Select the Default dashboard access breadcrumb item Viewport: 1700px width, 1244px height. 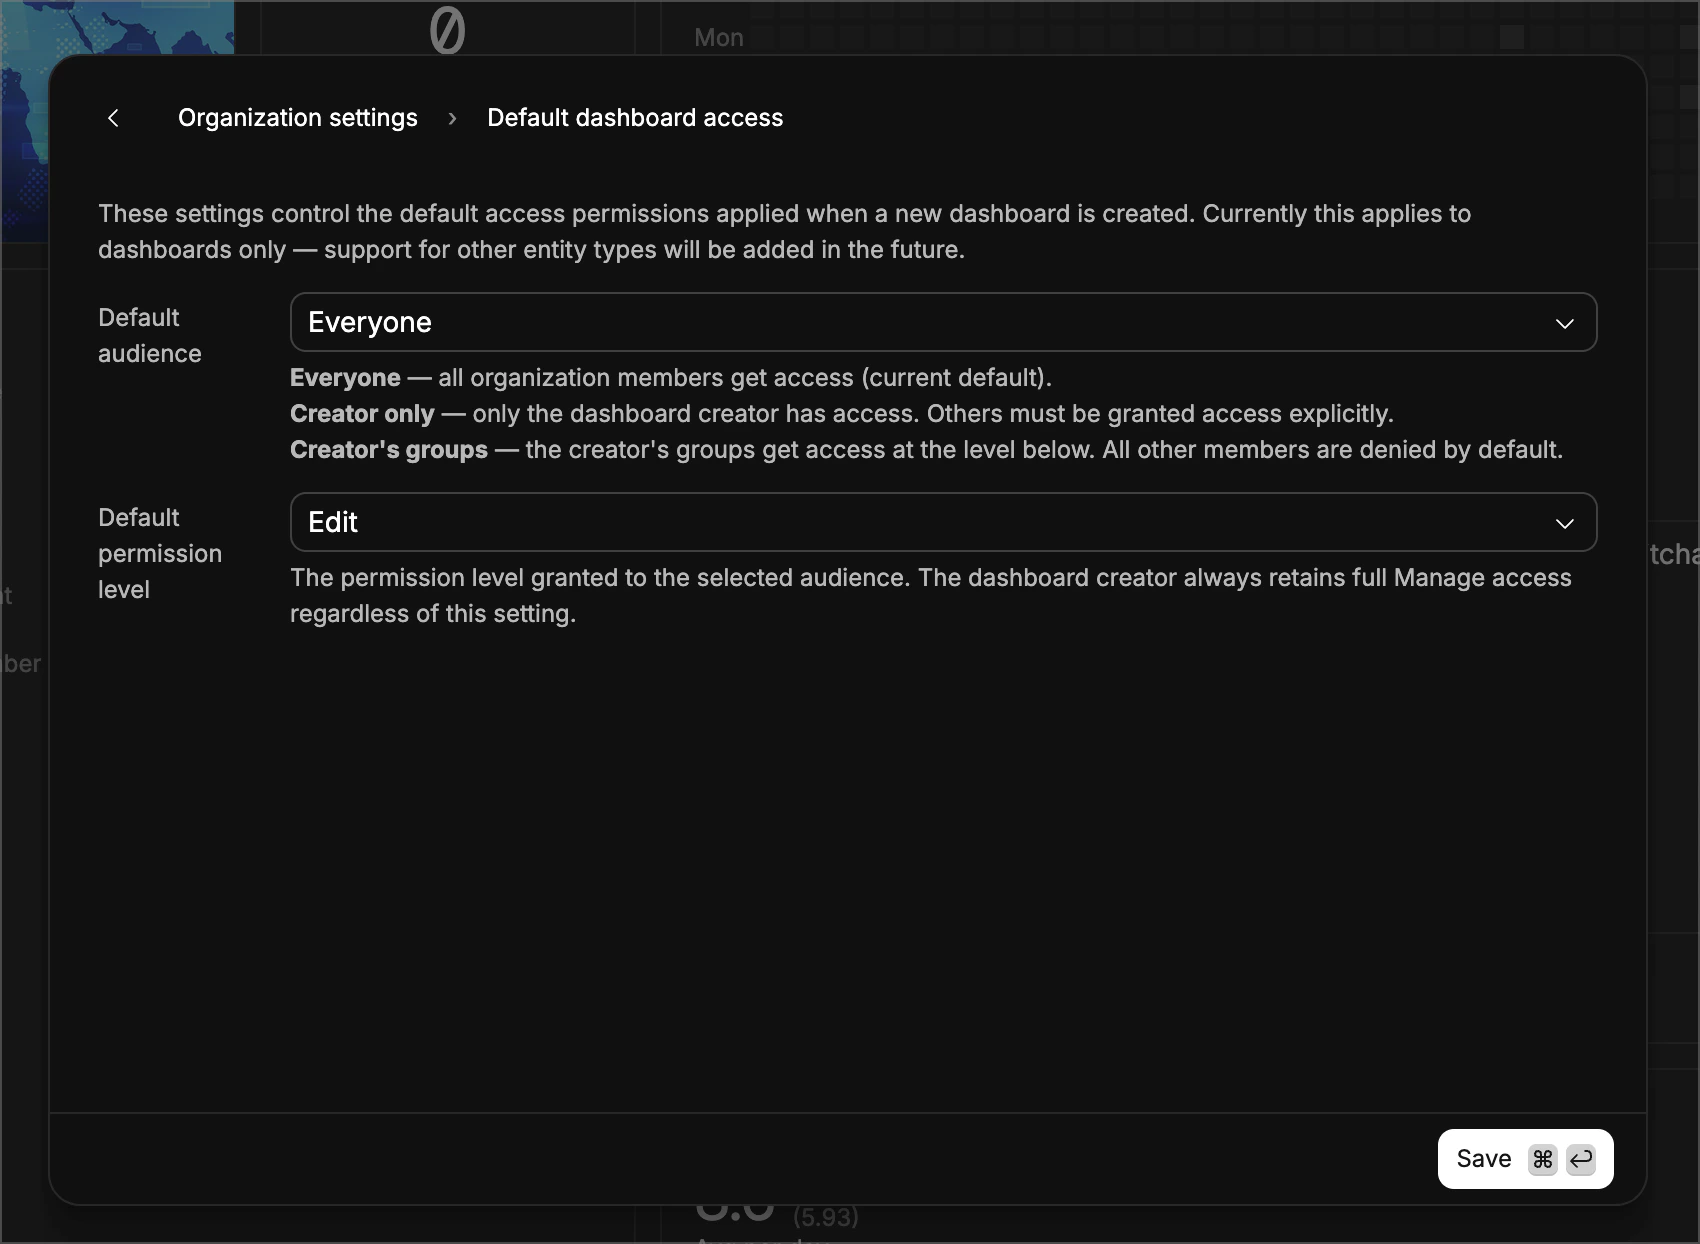click(x=634, y=118)
